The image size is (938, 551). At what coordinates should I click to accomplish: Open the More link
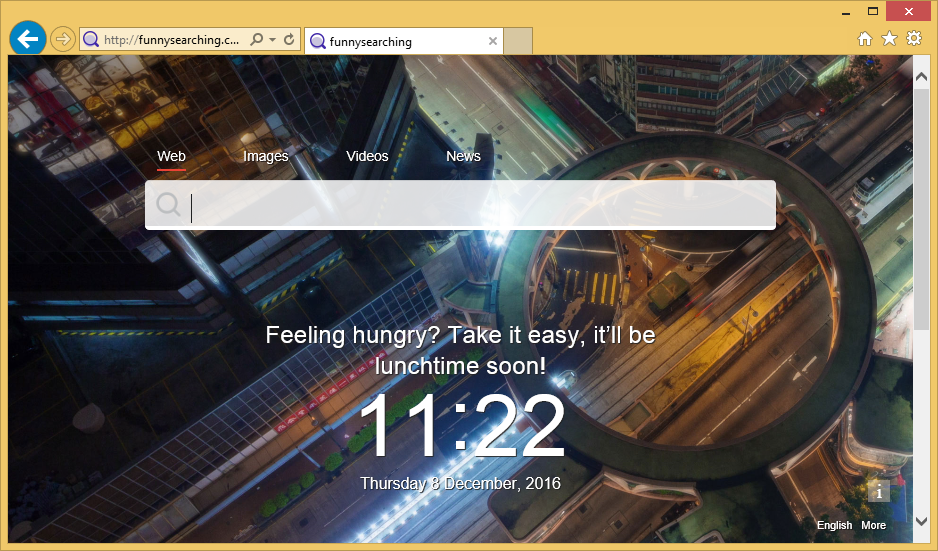coord(873,525)
